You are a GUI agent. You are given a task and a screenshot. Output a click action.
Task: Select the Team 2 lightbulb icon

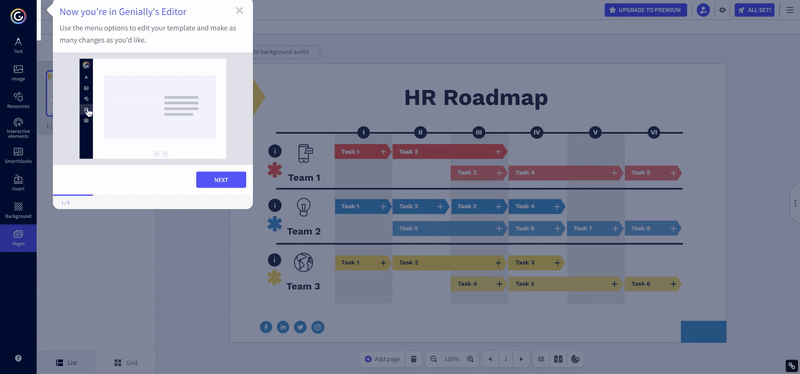coord(304,207)
